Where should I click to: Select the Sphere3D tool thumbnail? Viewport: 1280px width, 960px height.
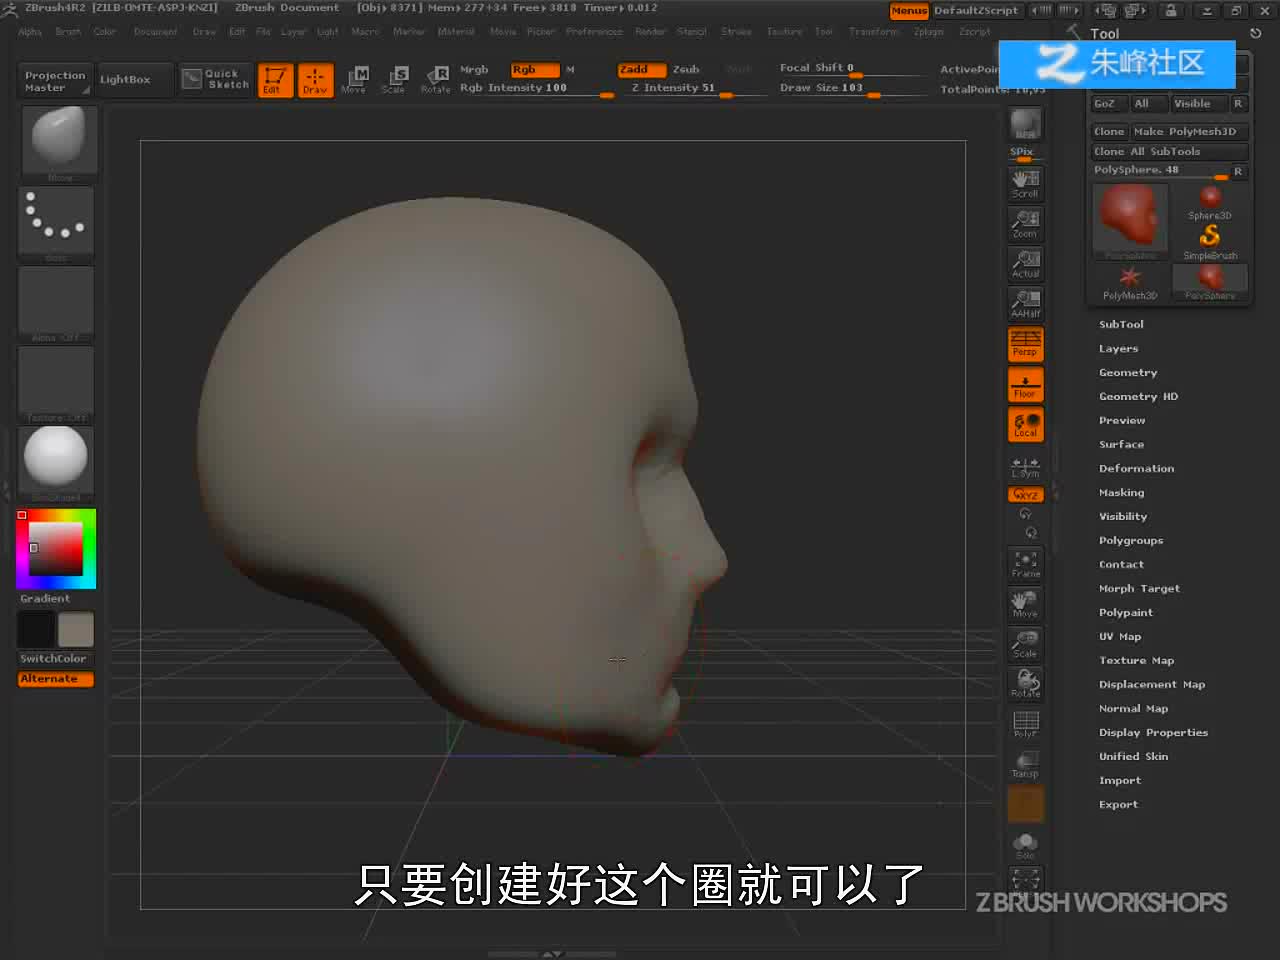click(1210, 201)
